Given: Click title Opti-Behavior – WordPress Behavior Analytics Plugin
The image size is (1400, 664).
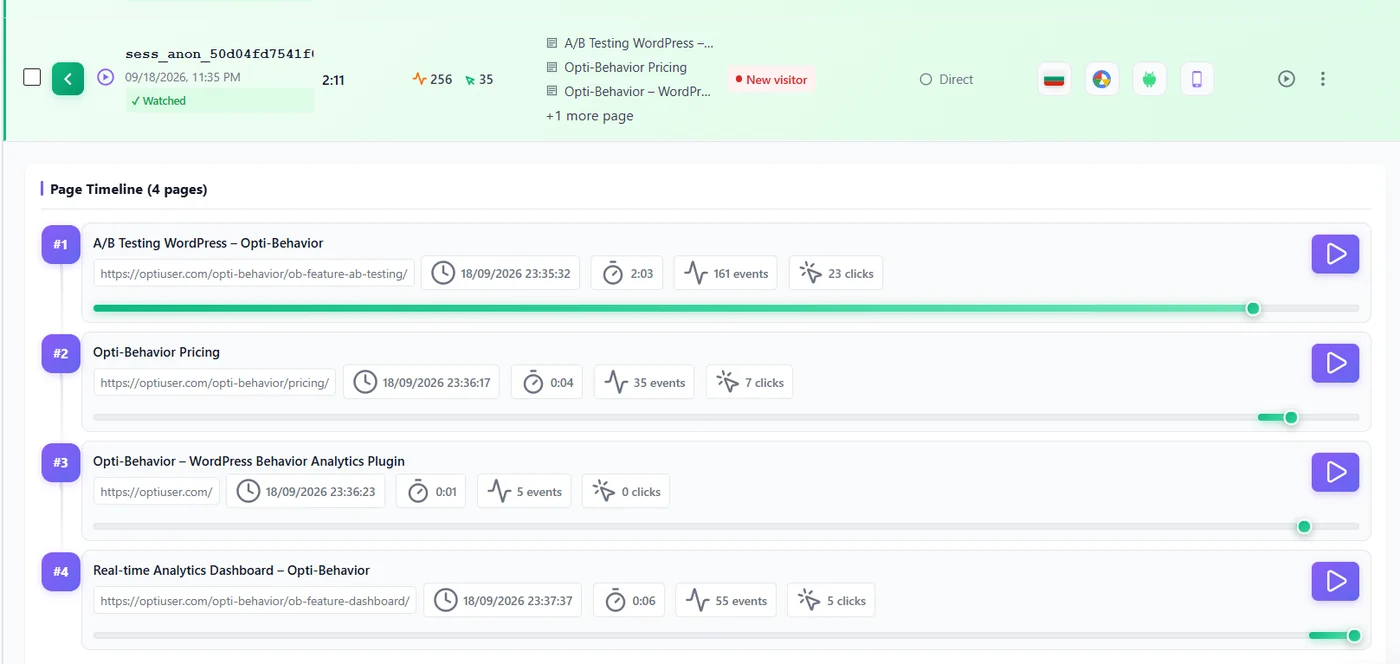Looking at the screenshot, I should [249, 461].
